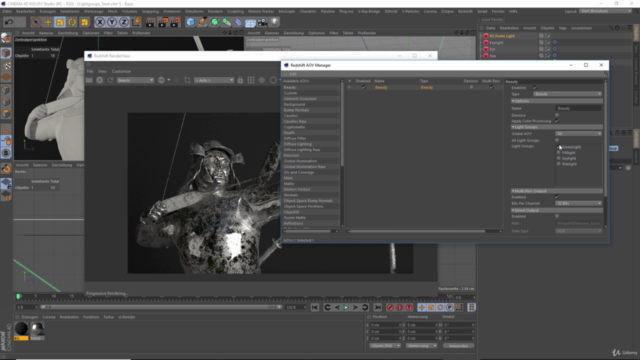
Task: Click the Floor environment icon
Action: coord(250,22)
